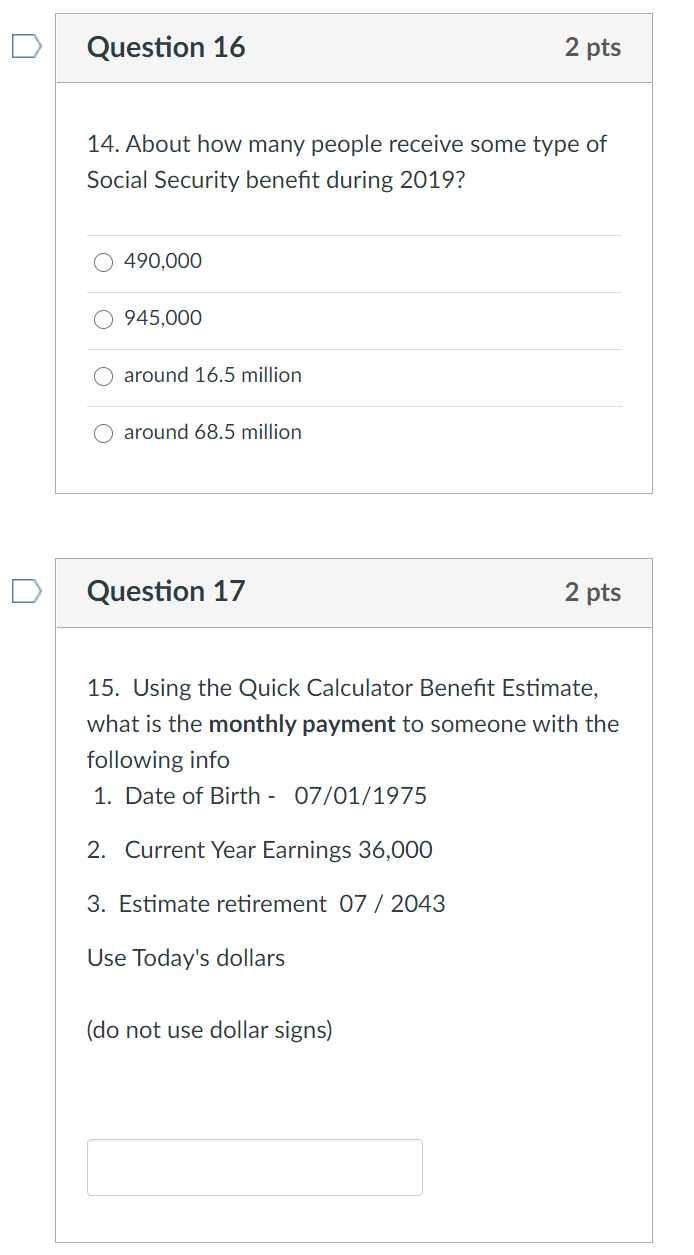Click the "around 16.5 million" label text
This screenshot has height=1255, width=694.
coord(213,375)
